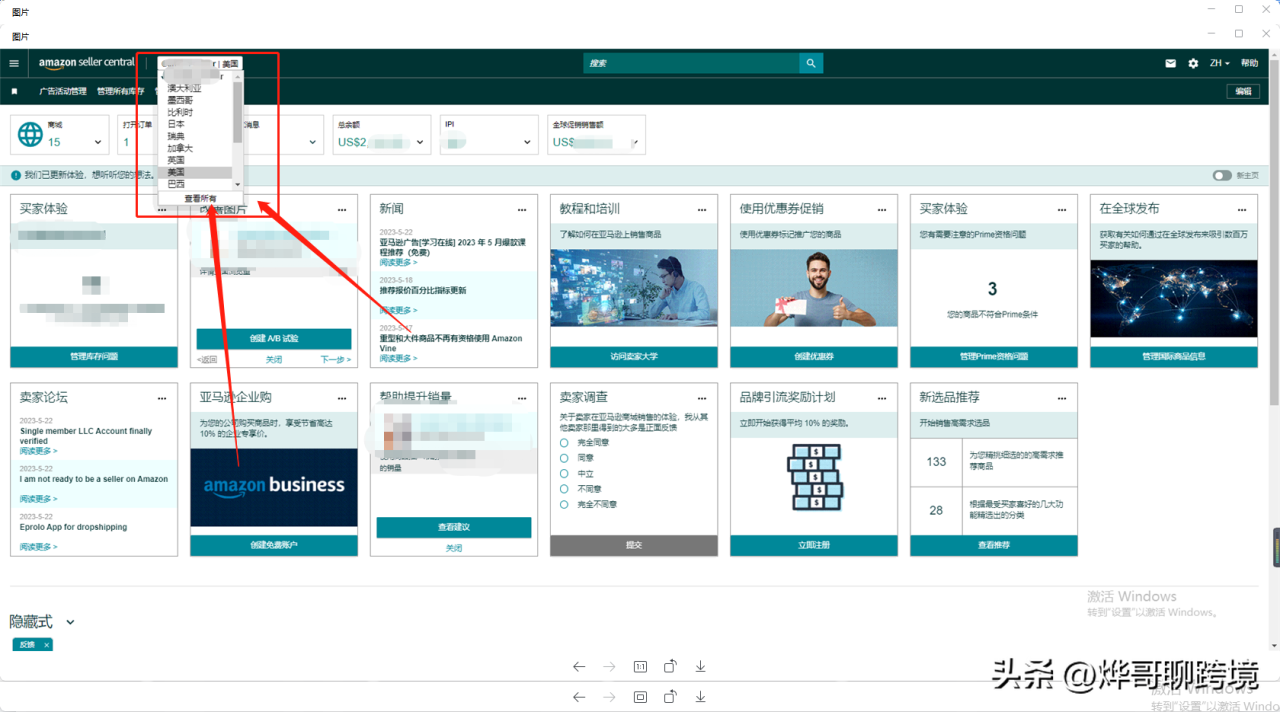Open the hamburger navigation menu

pos(14,63)
